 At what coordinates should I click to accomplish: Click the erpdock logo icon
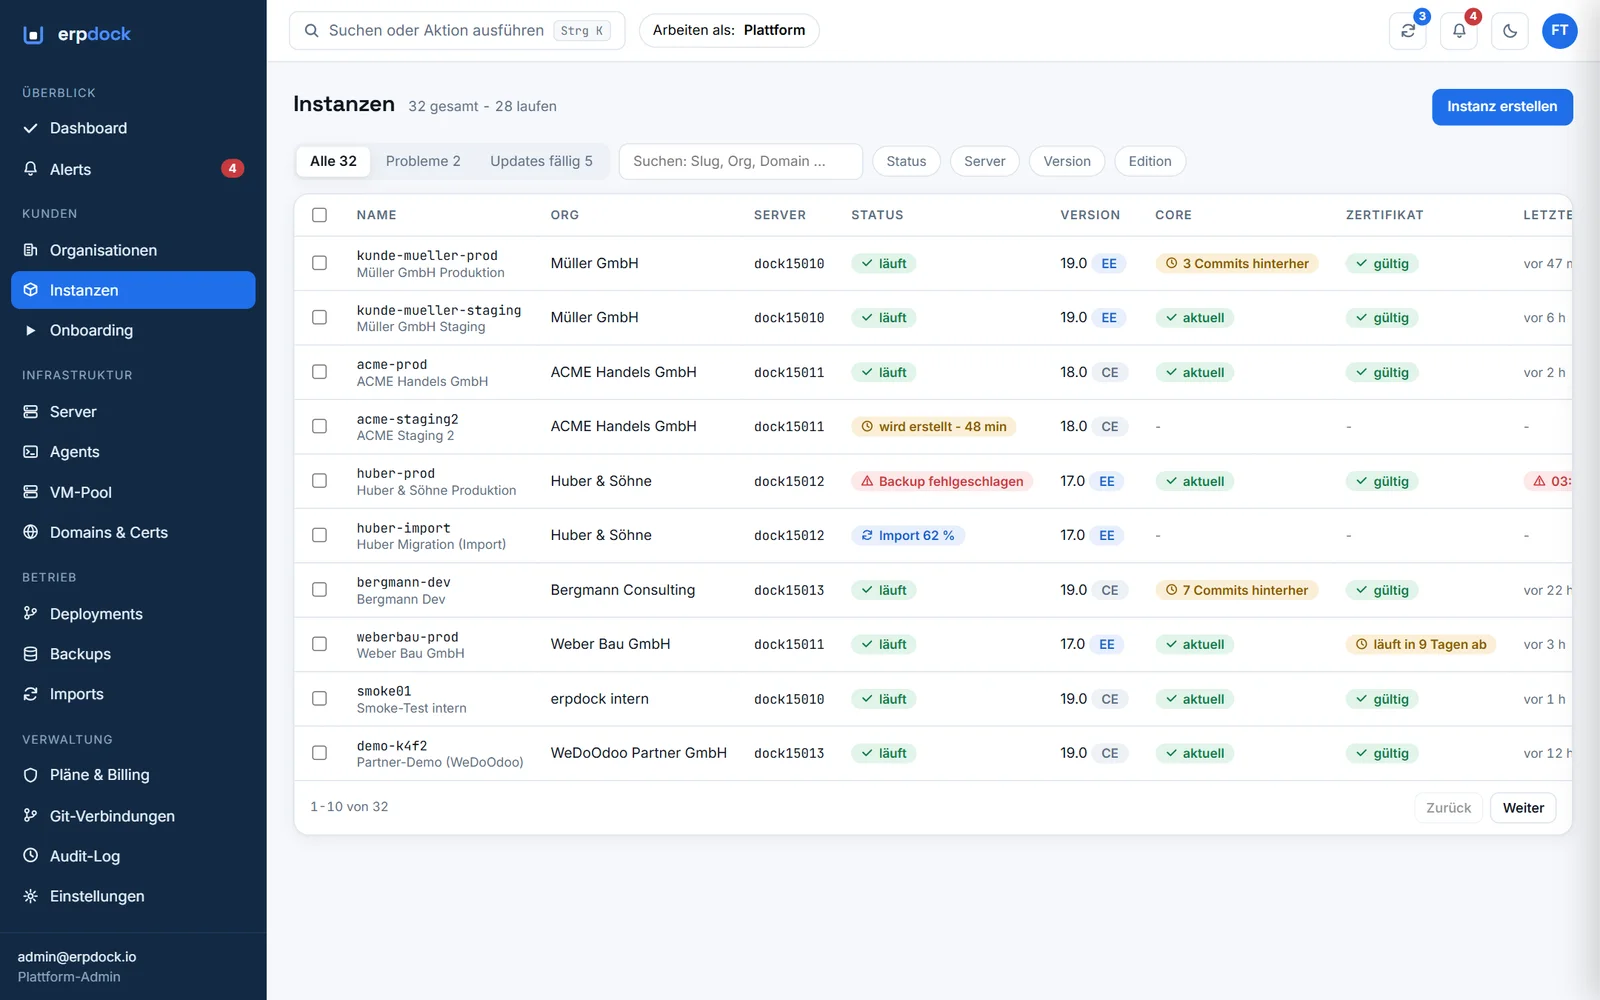point(33,35)
